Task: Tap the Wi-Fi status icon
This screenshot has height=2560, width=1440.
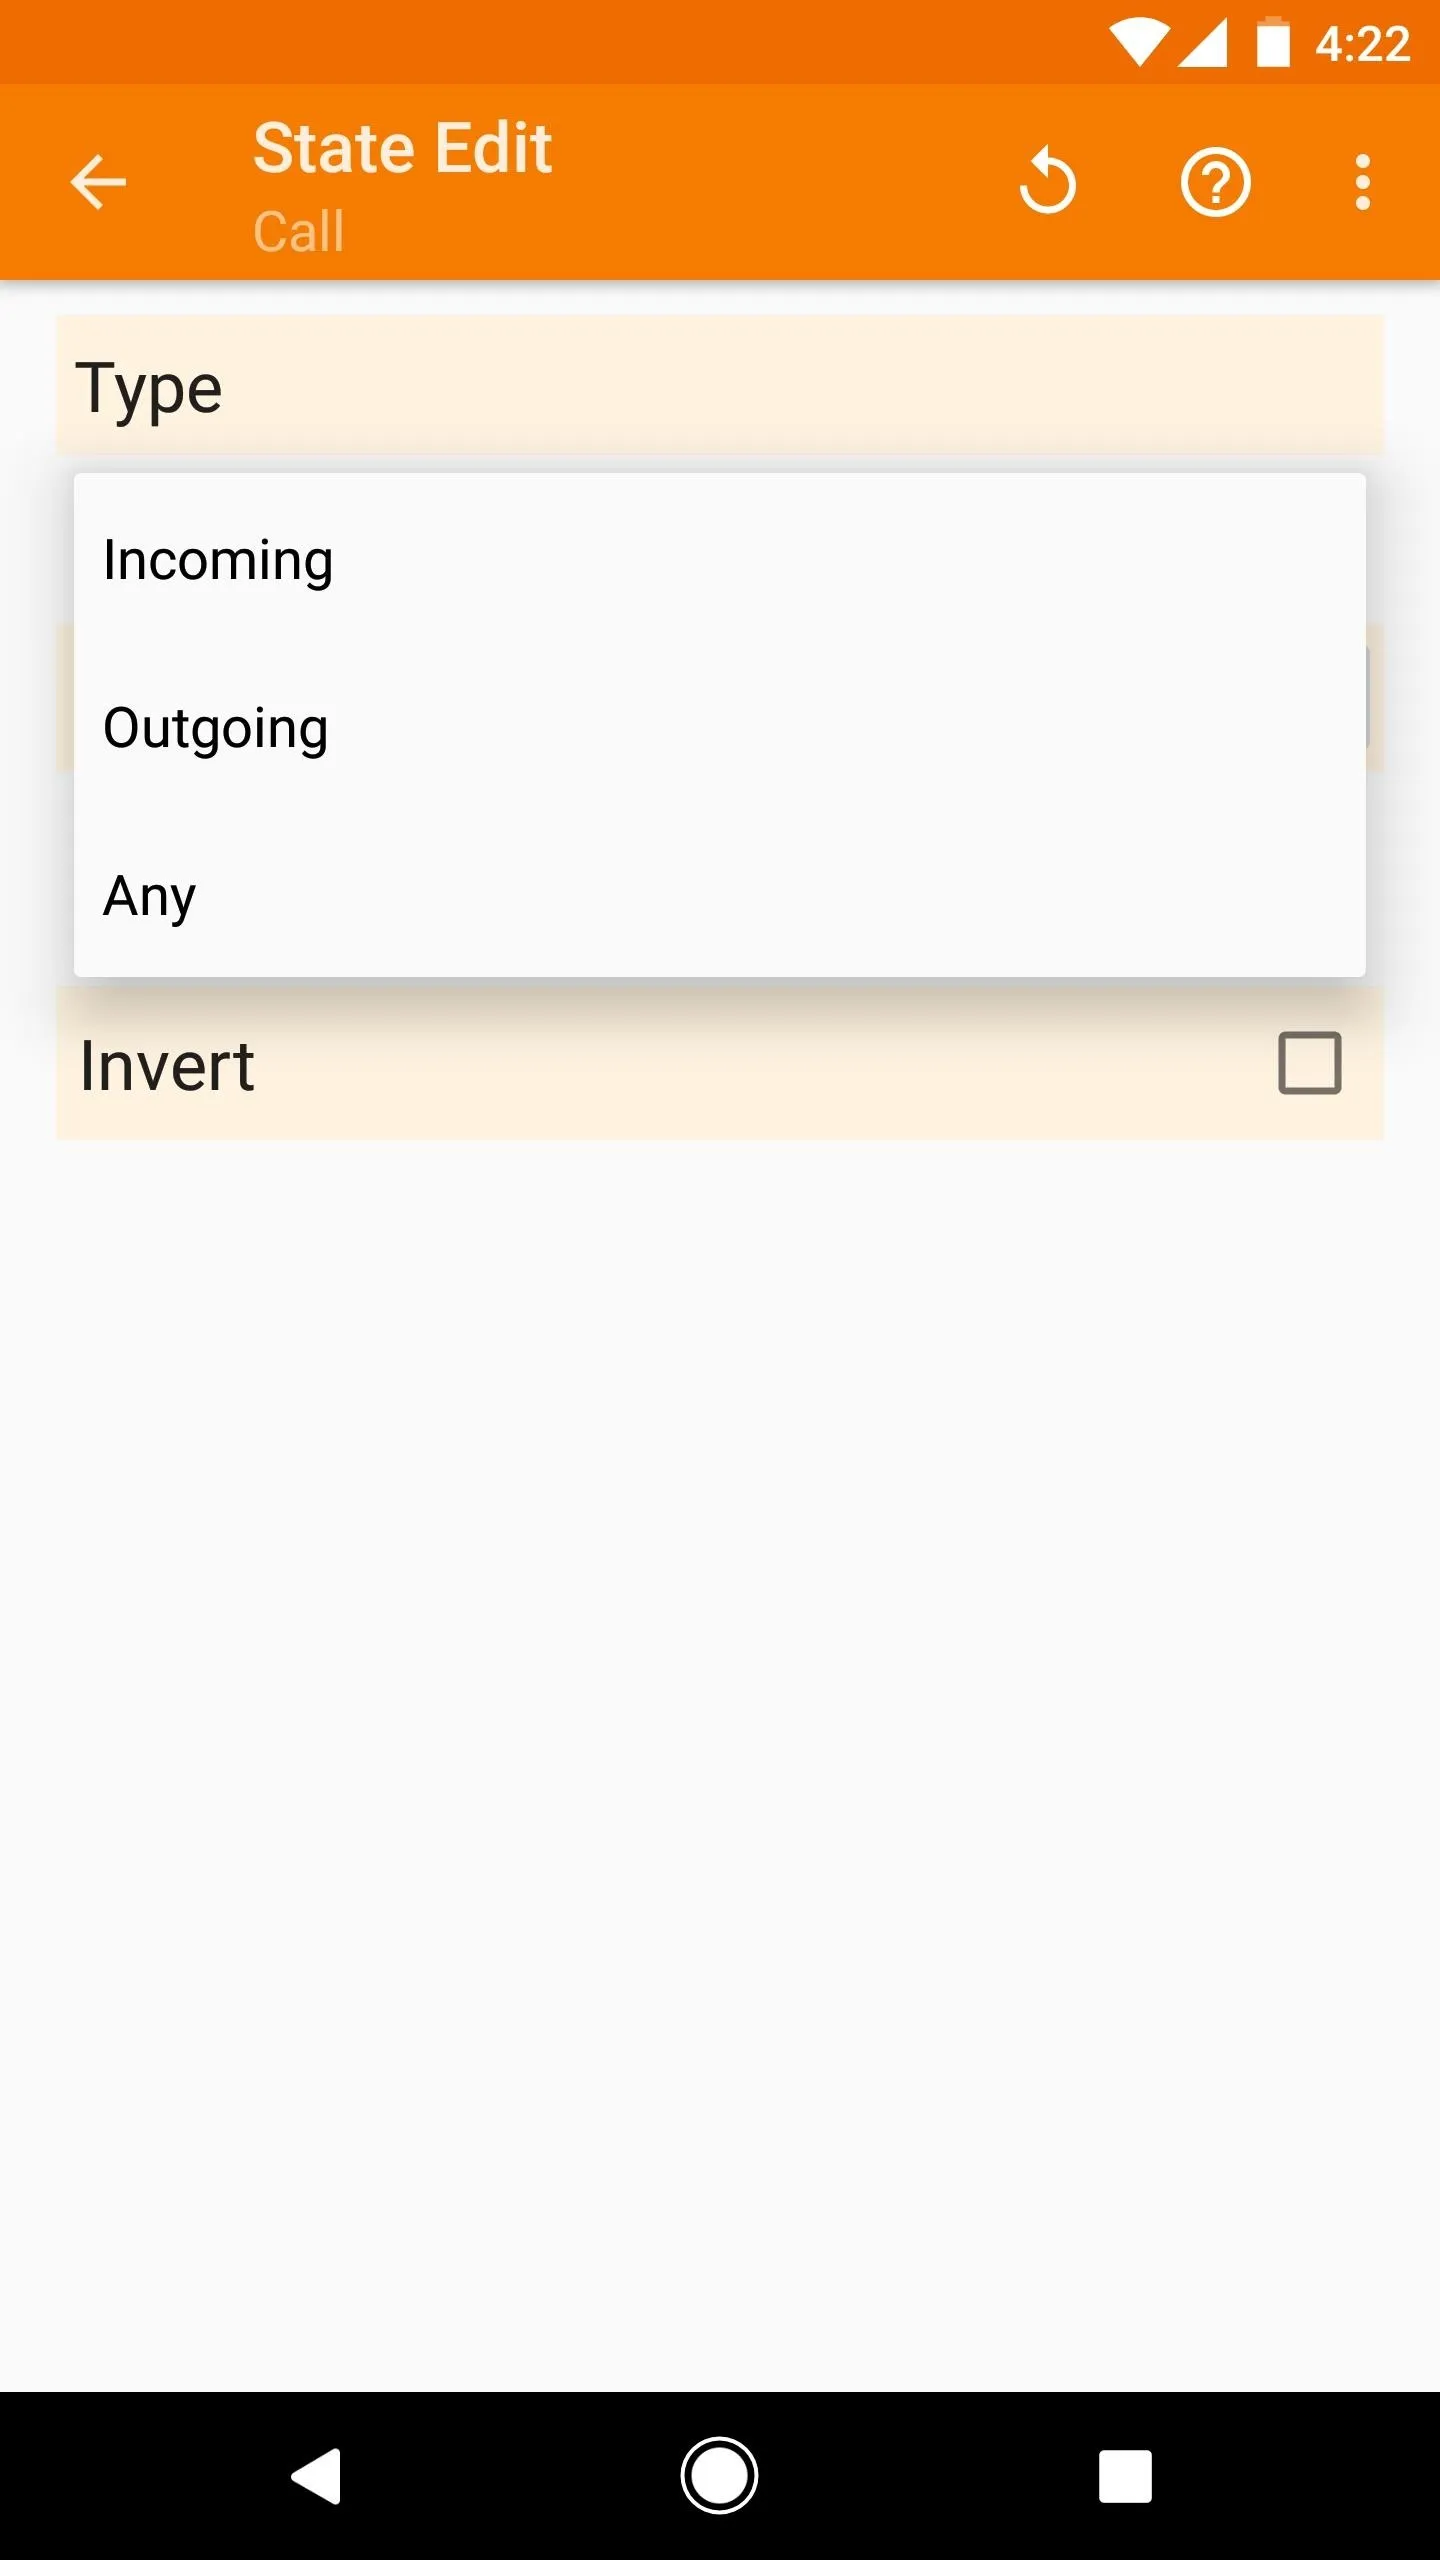Action: 1139,44
